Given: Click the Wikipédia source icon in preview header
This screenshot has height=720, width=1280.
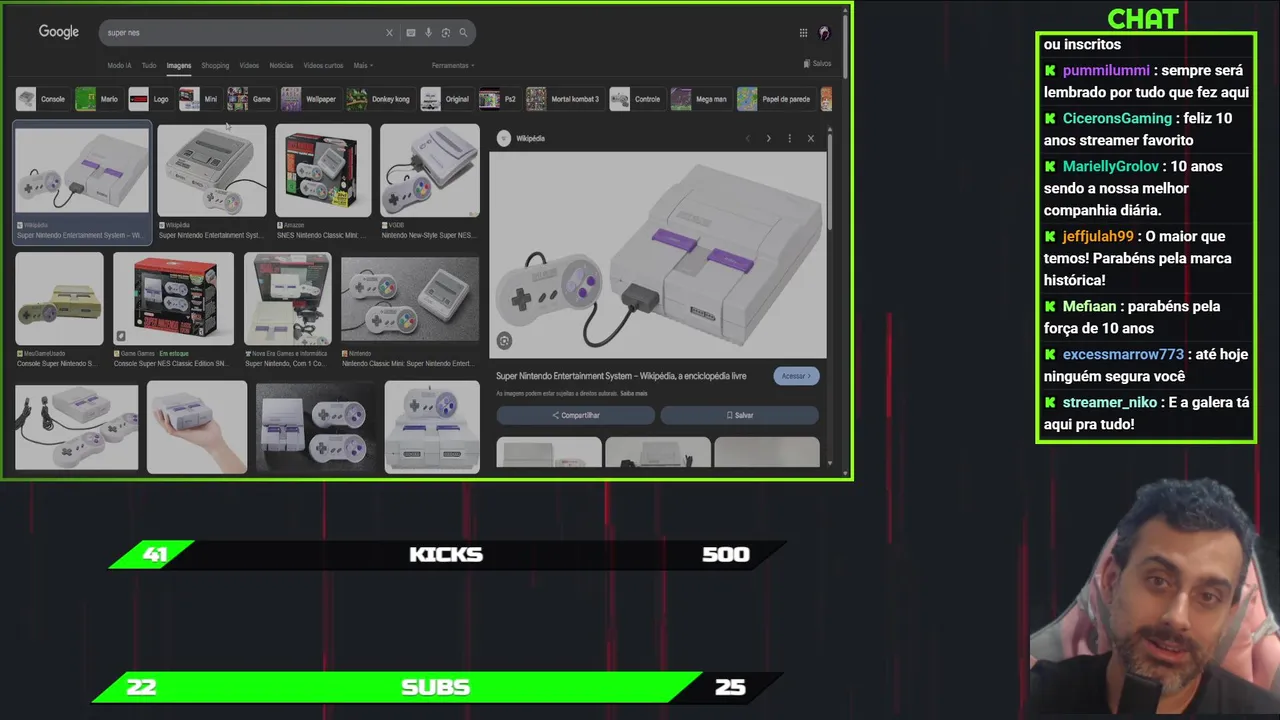Looking at the screenshot, I should tap(504, 138).
